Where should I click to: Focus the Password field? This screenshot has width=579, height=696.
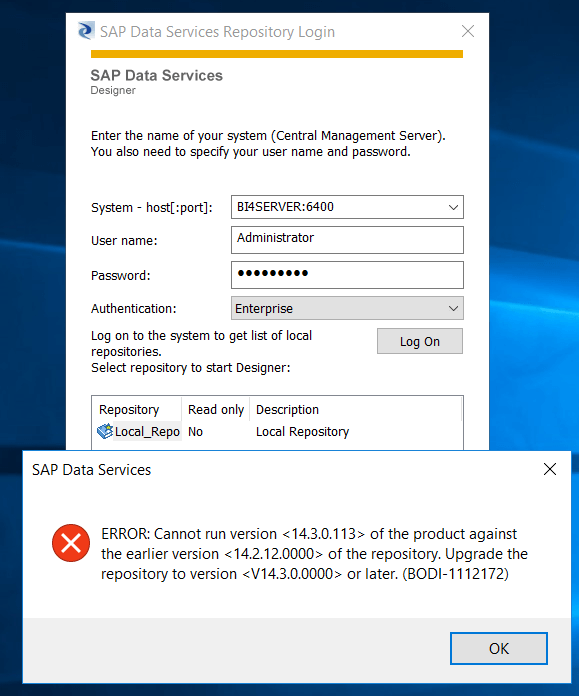click(x=347, y=275)
